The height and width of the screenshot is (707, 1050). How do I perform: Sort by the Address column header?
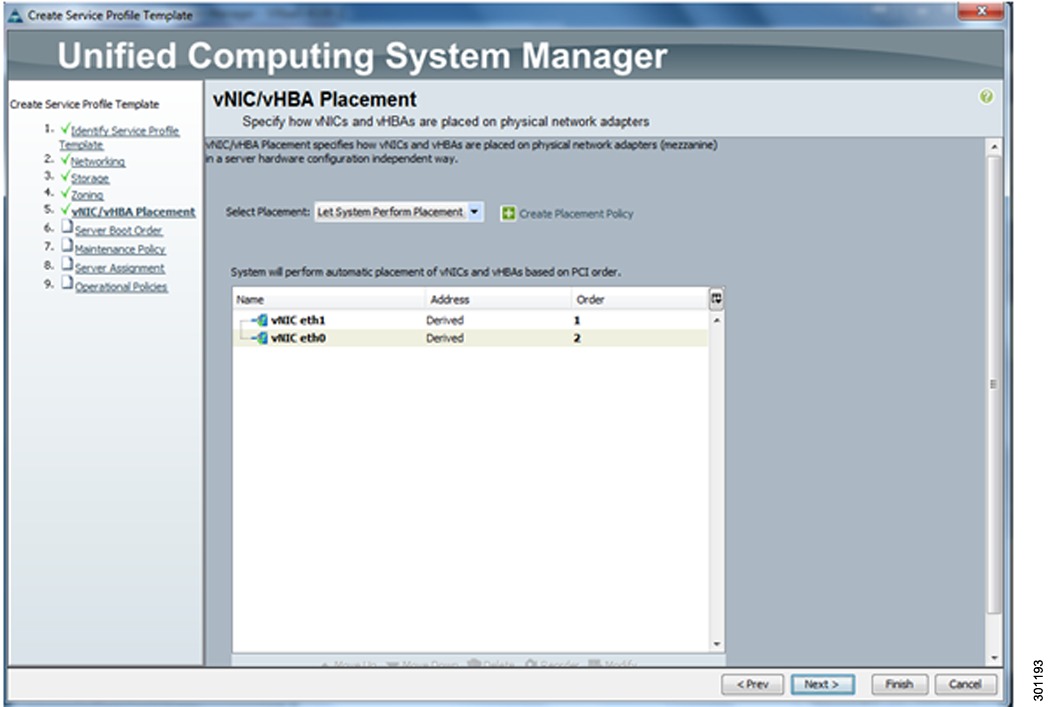click(x=498, y=299)
